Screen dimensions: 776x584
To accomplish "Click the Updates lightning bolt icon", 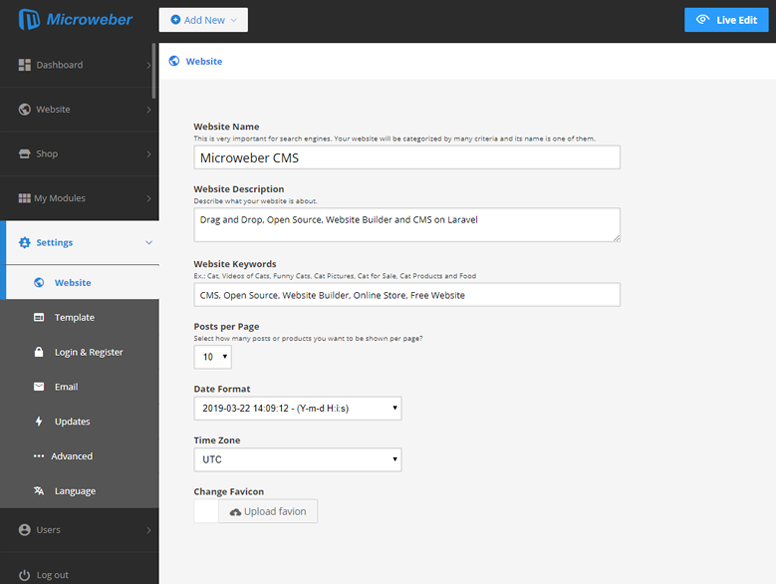I will coord(39,421).
